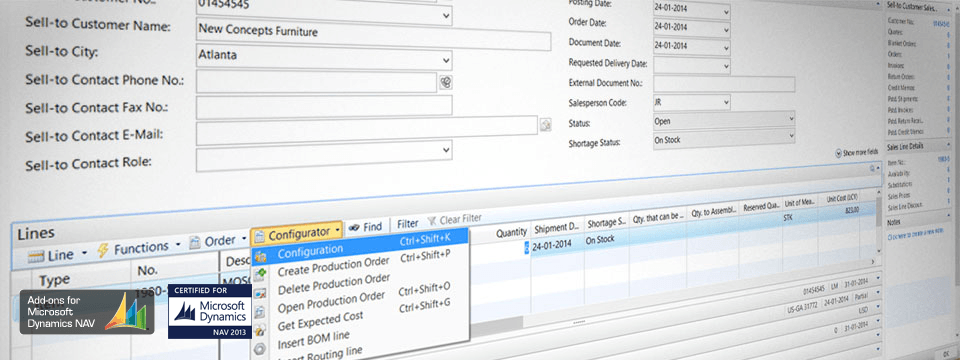This screenshot has width=960, height=360.
Task: Click the icon beside Create Production Order
Action: click(x=261, y=274)
